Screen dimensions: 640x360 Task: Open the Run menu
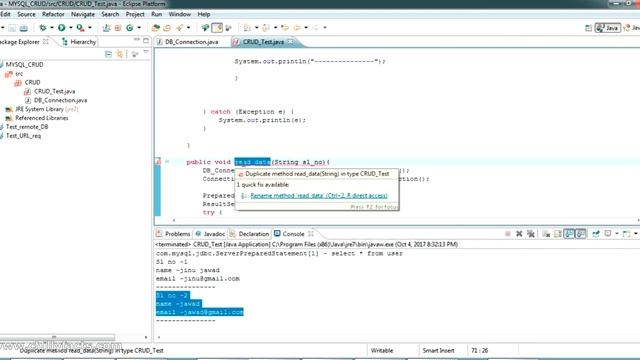pyautogui.click(x=156, y=14)
